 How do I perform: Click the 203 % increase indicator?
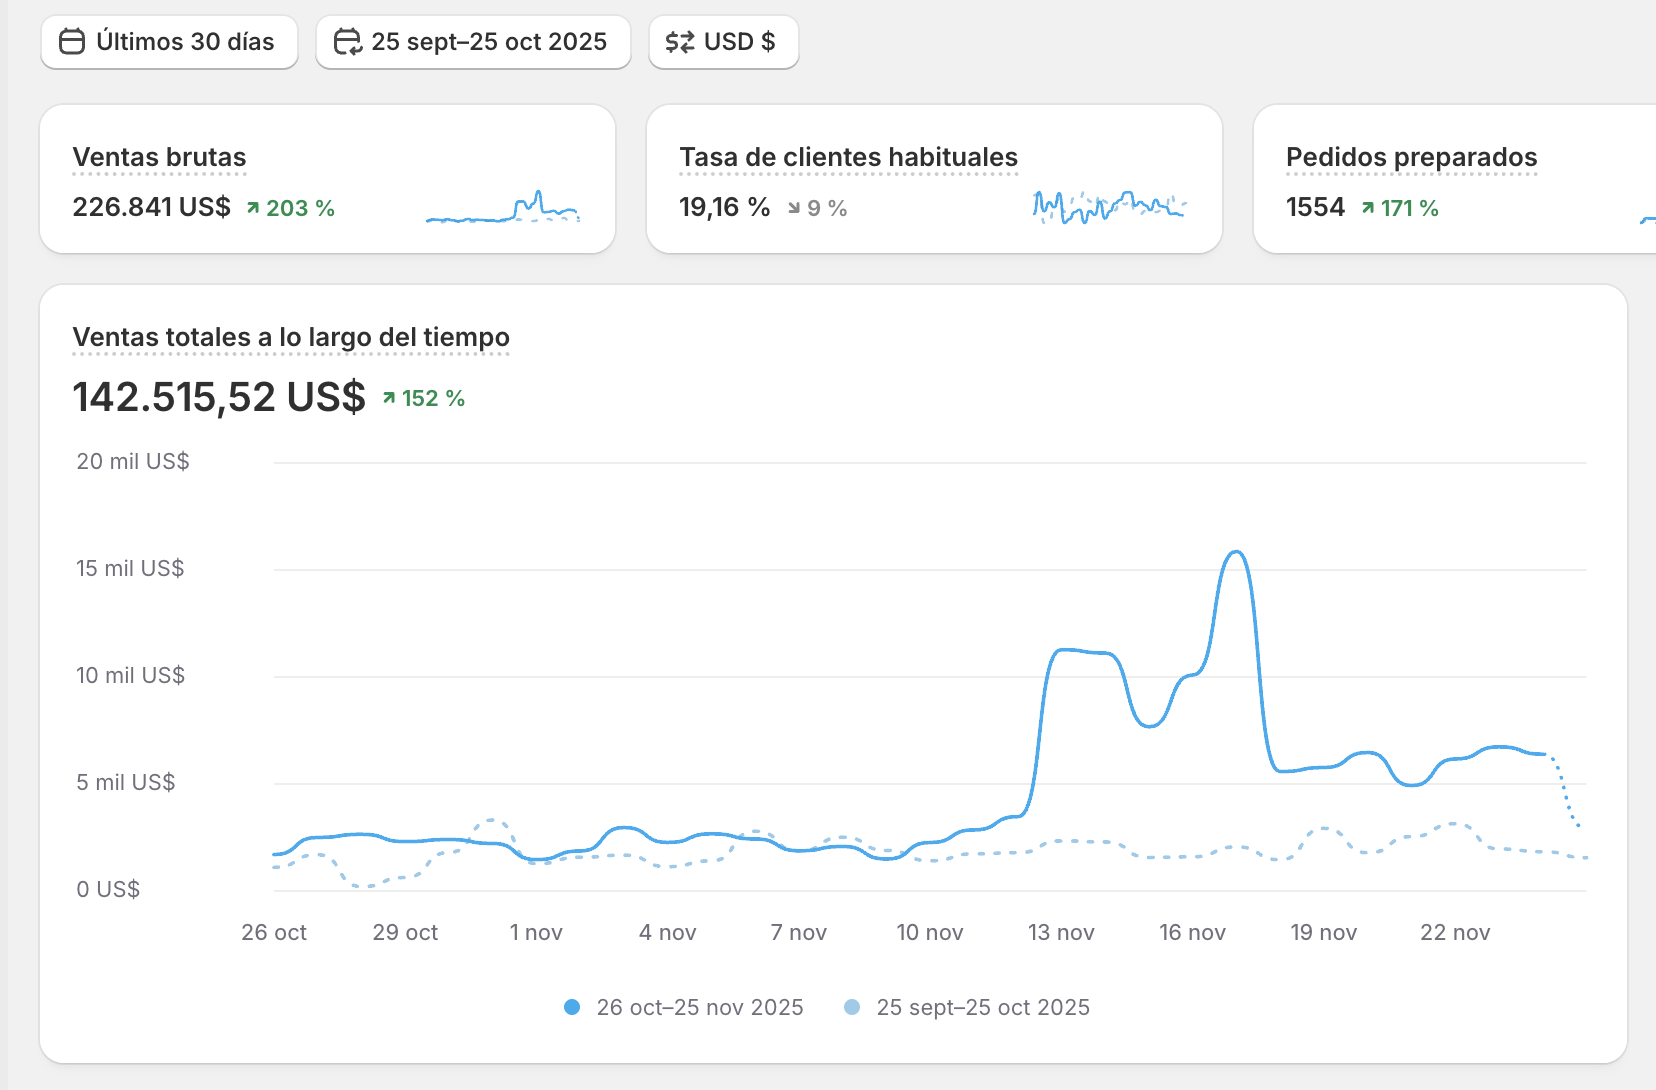click(x=291, y=208)
